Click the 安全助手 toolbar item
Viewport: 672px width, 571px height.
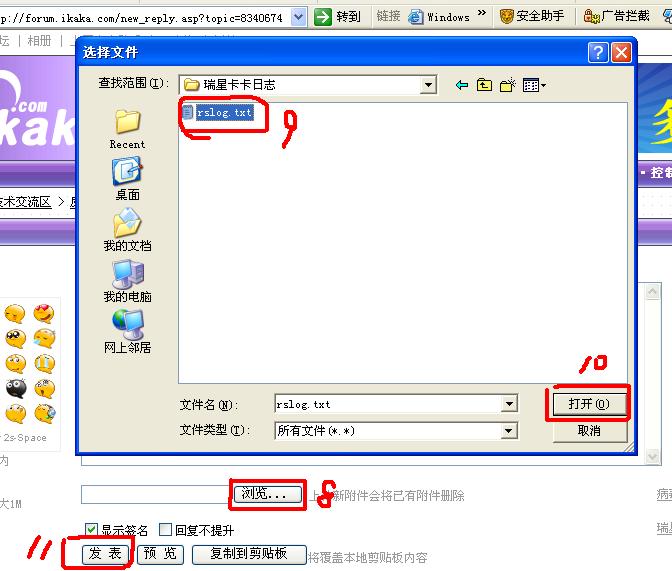click(x=532, y=16)
